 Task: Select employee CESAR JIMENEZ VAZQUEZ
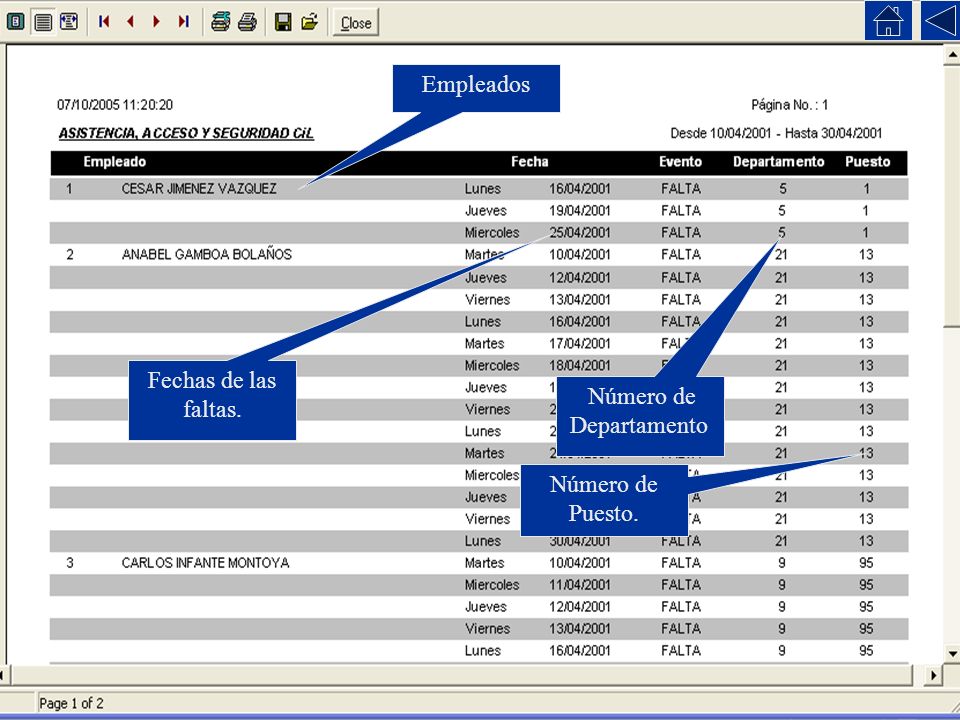click(x=199, y=189)
